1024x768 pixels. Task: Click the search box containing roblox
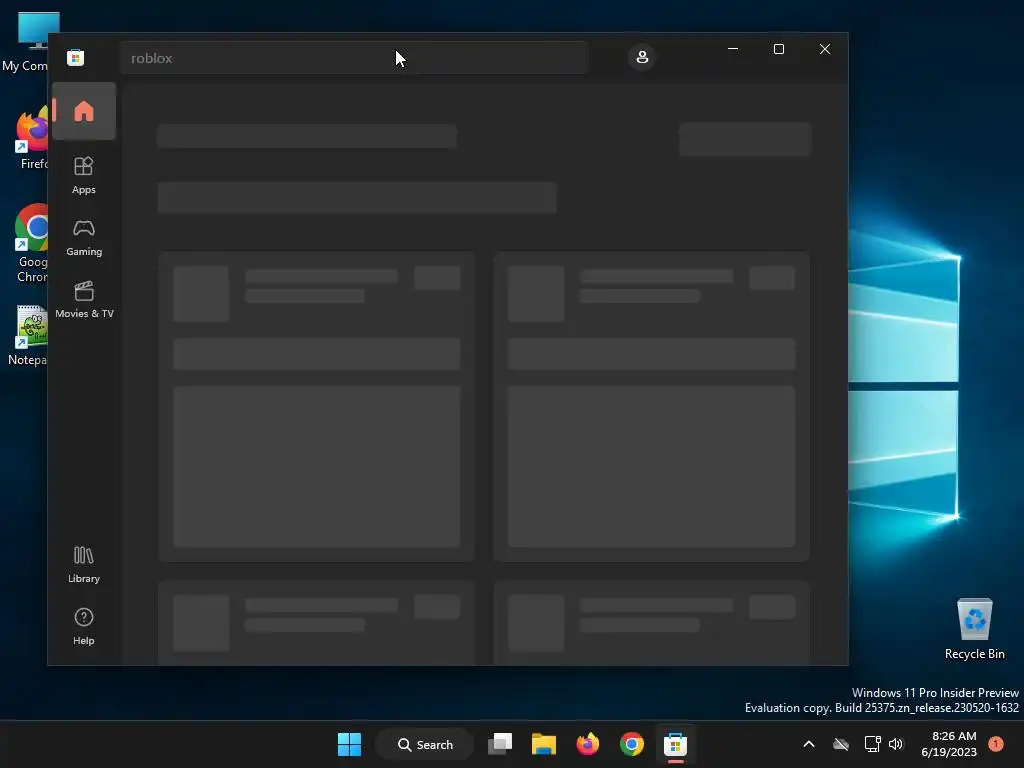pos(353,58)
